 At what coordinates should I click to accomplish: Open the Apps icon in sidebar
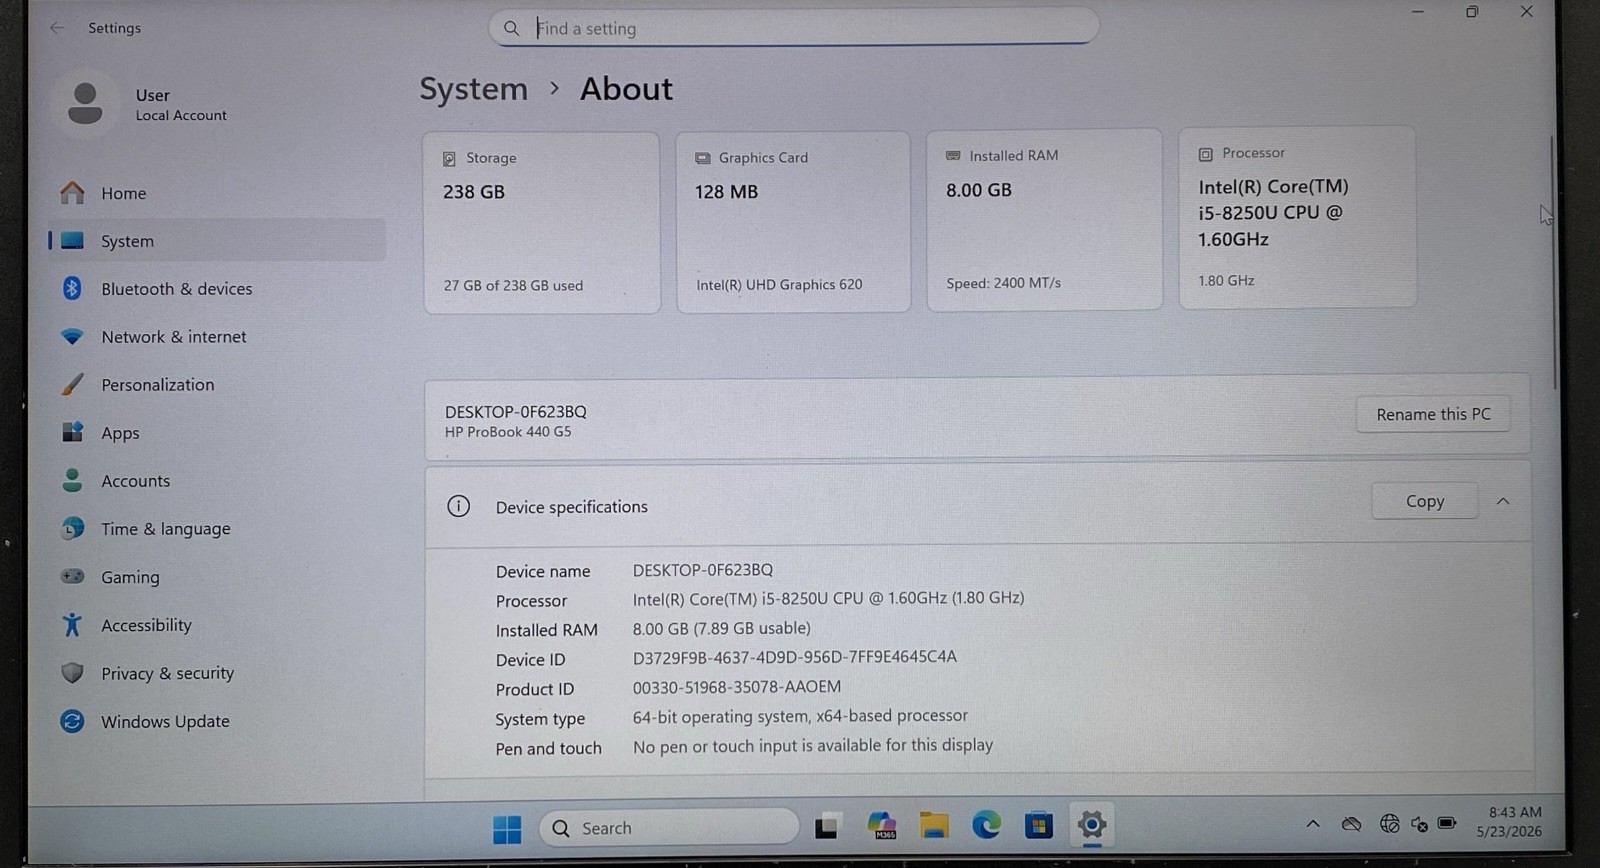(72, 432)
